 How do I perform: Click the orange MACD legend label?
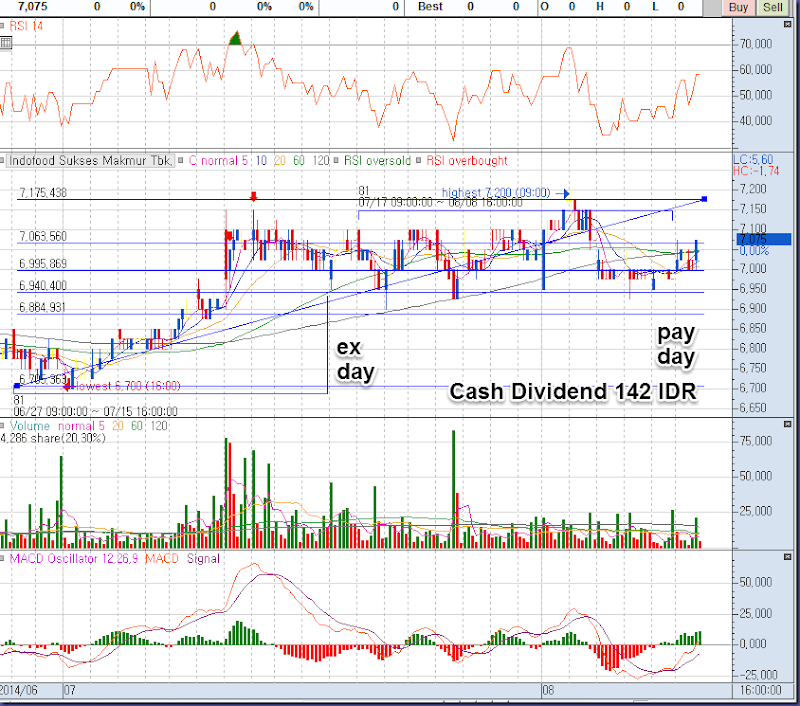coord(162,559)
